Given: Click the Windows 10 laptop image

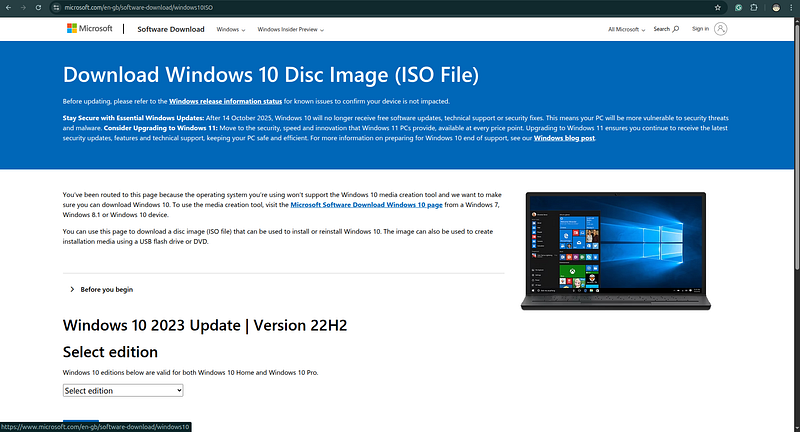Looking at the screenshot, I should (x=615, y=251).
